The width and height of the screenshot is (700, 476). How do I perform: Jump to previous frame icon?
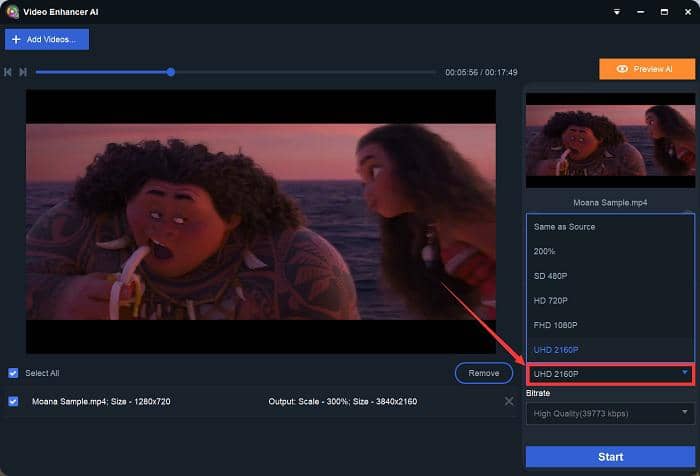click(x=8, y=72)
